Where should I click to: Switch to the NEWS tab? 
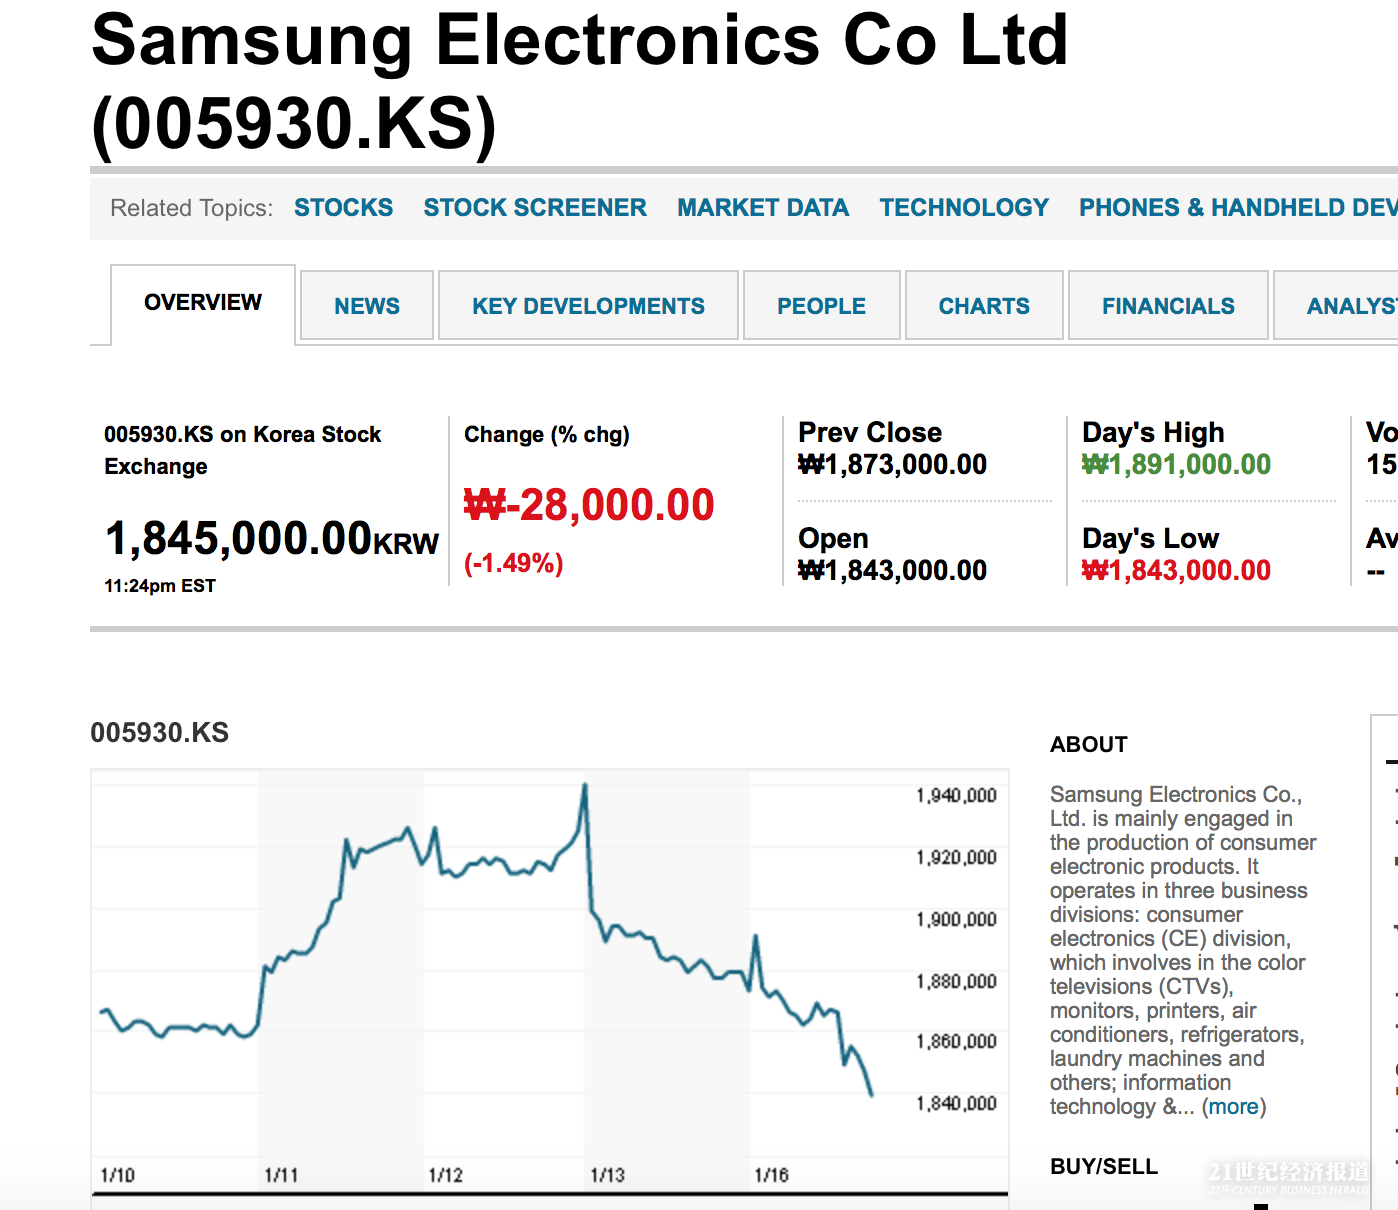[367, 306]
